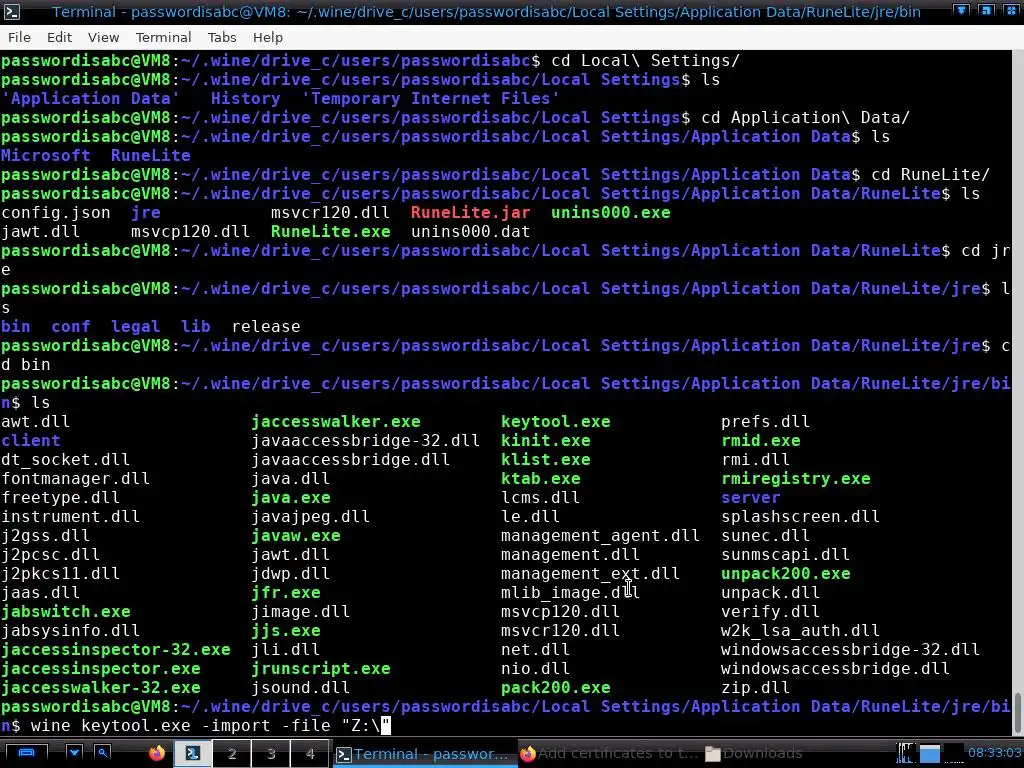Click the ktab.exe file name

[541, 479]
